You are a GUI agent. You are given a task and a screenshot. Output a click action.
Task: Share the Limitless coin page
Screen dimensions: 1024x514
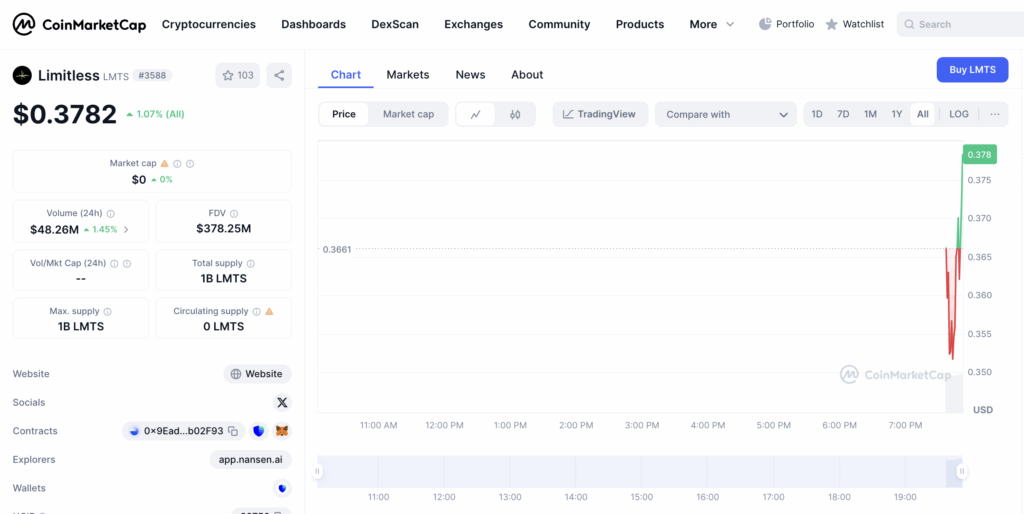click(279, 75)
